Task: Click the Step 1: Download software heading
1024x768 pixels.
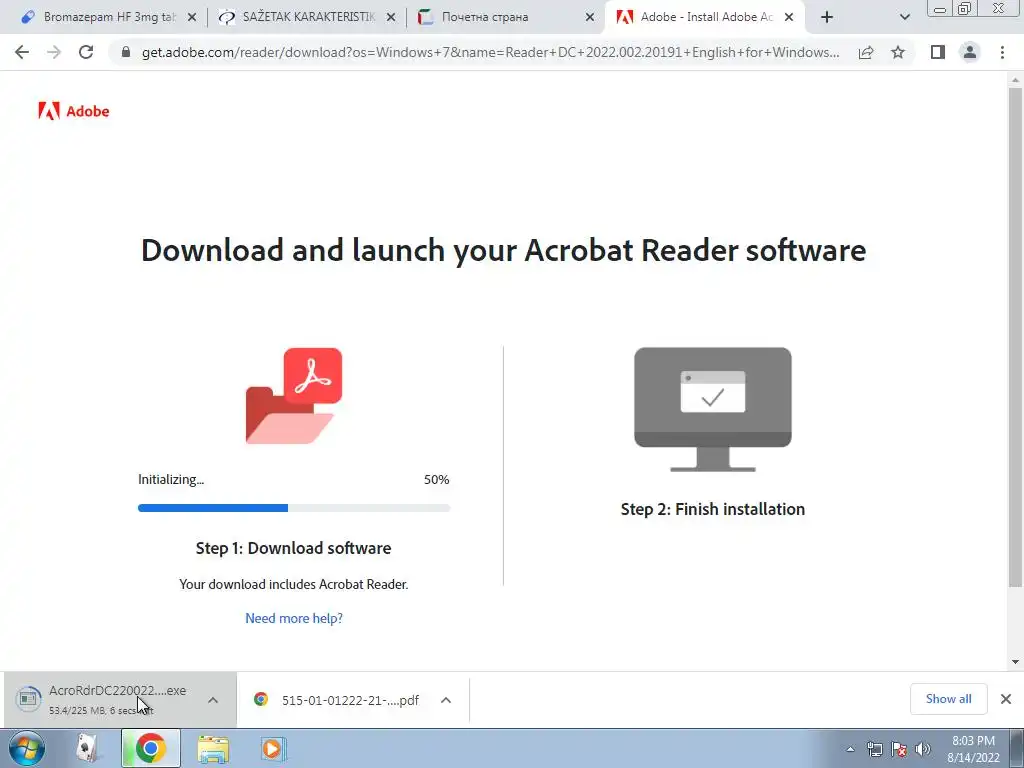Action: 294,548
